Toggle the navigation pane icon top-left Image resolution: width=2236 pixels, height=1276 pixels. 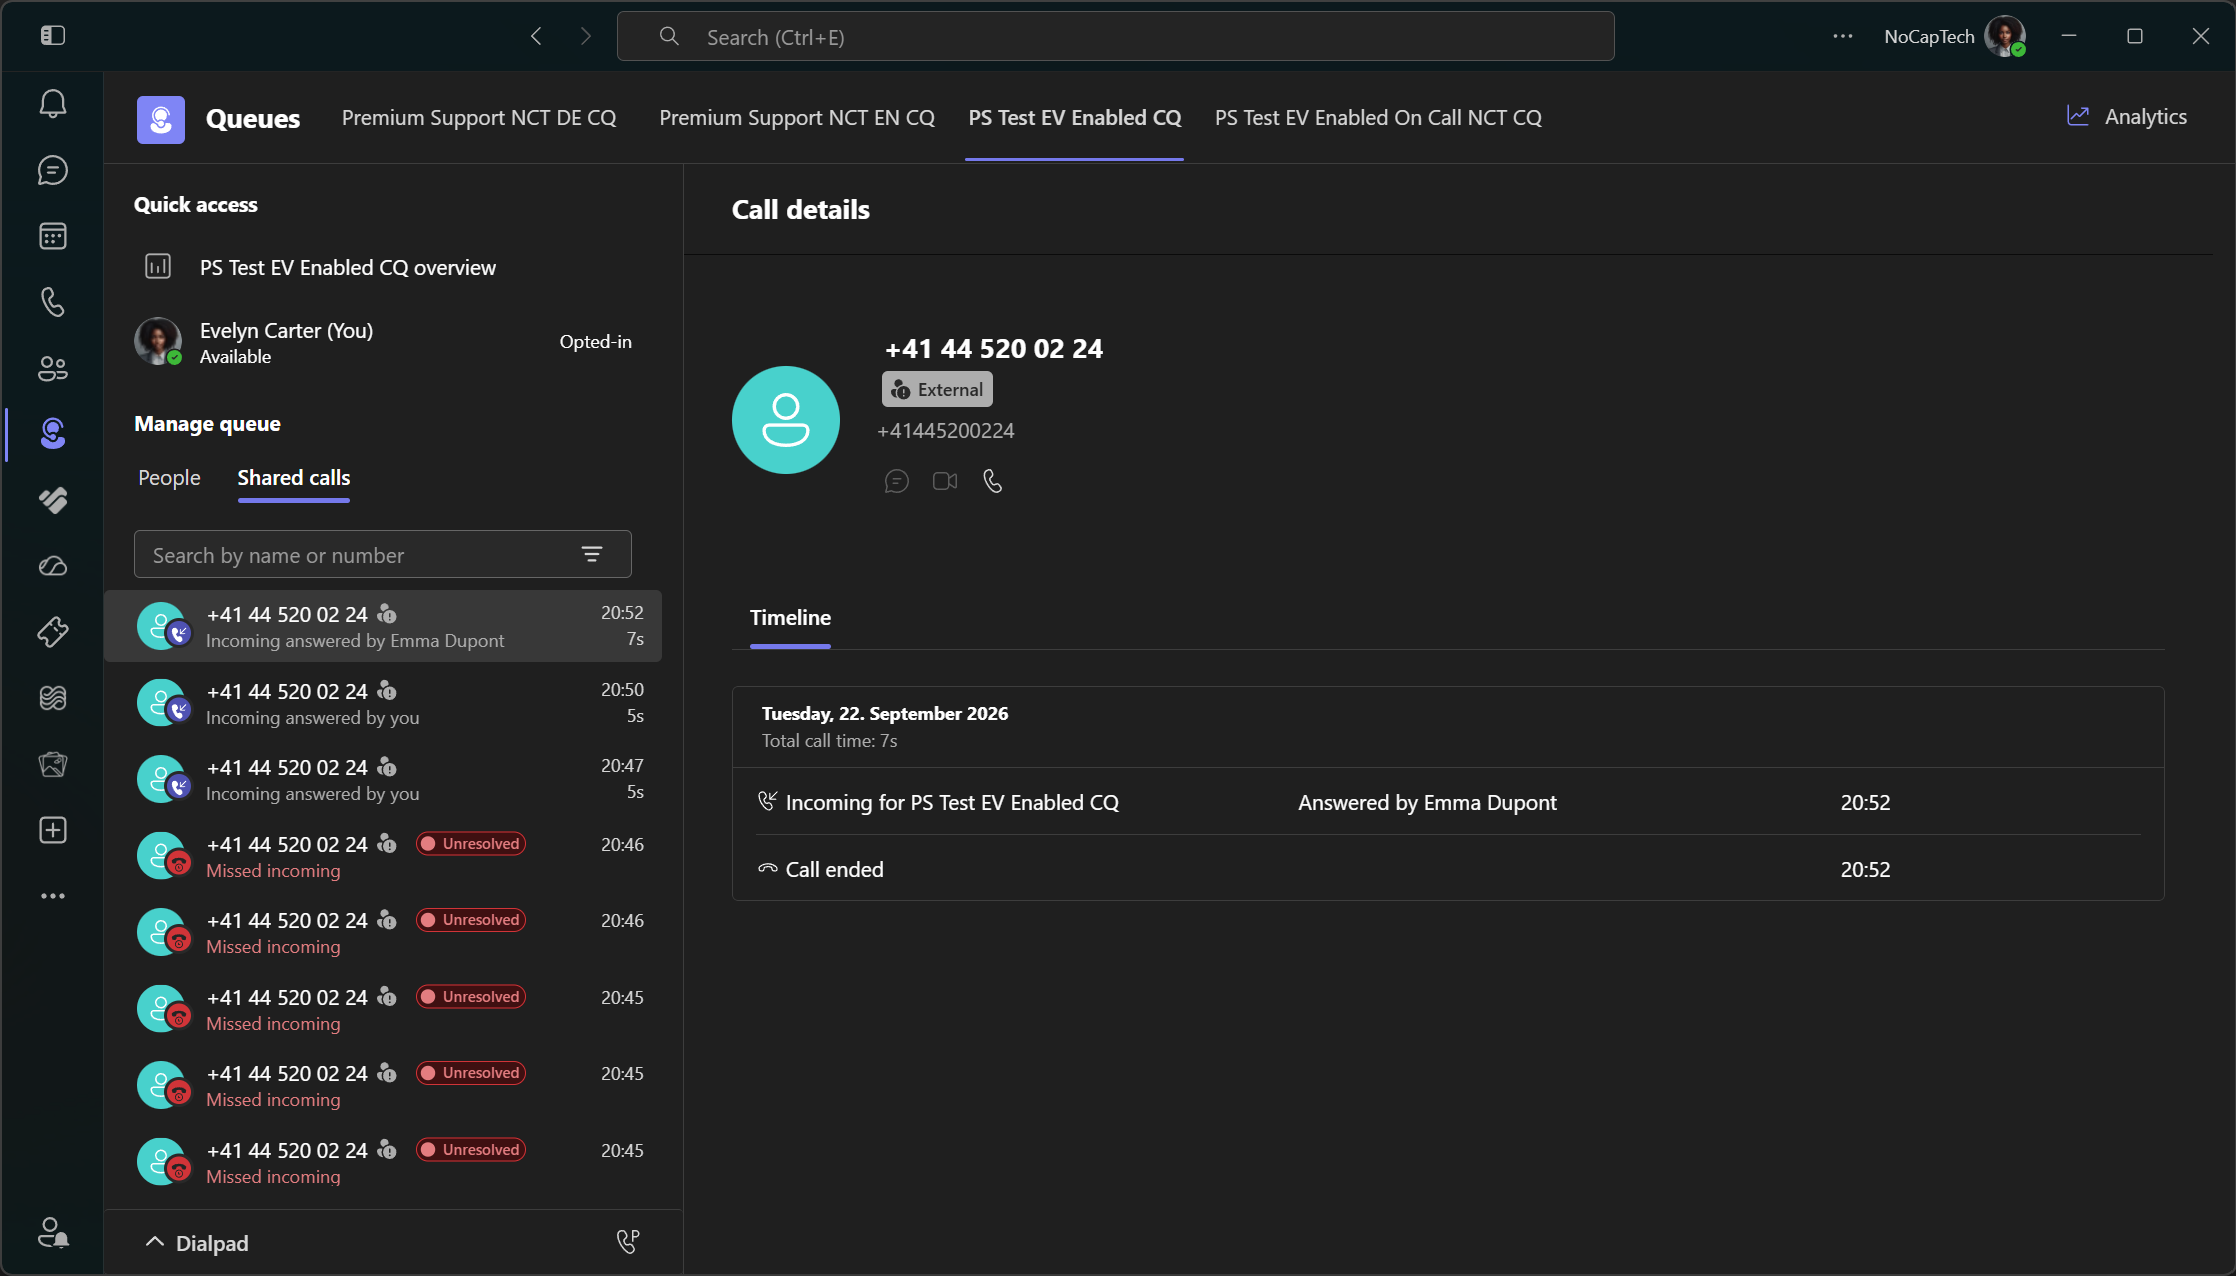pyautogui.click(x=53, y=36)
